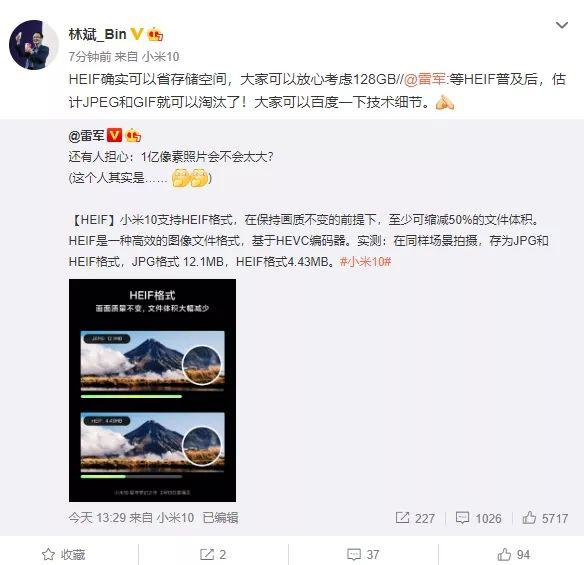View the 1026 comments on the original post
The height and width of the screenshot is (565, 584).
478,518
